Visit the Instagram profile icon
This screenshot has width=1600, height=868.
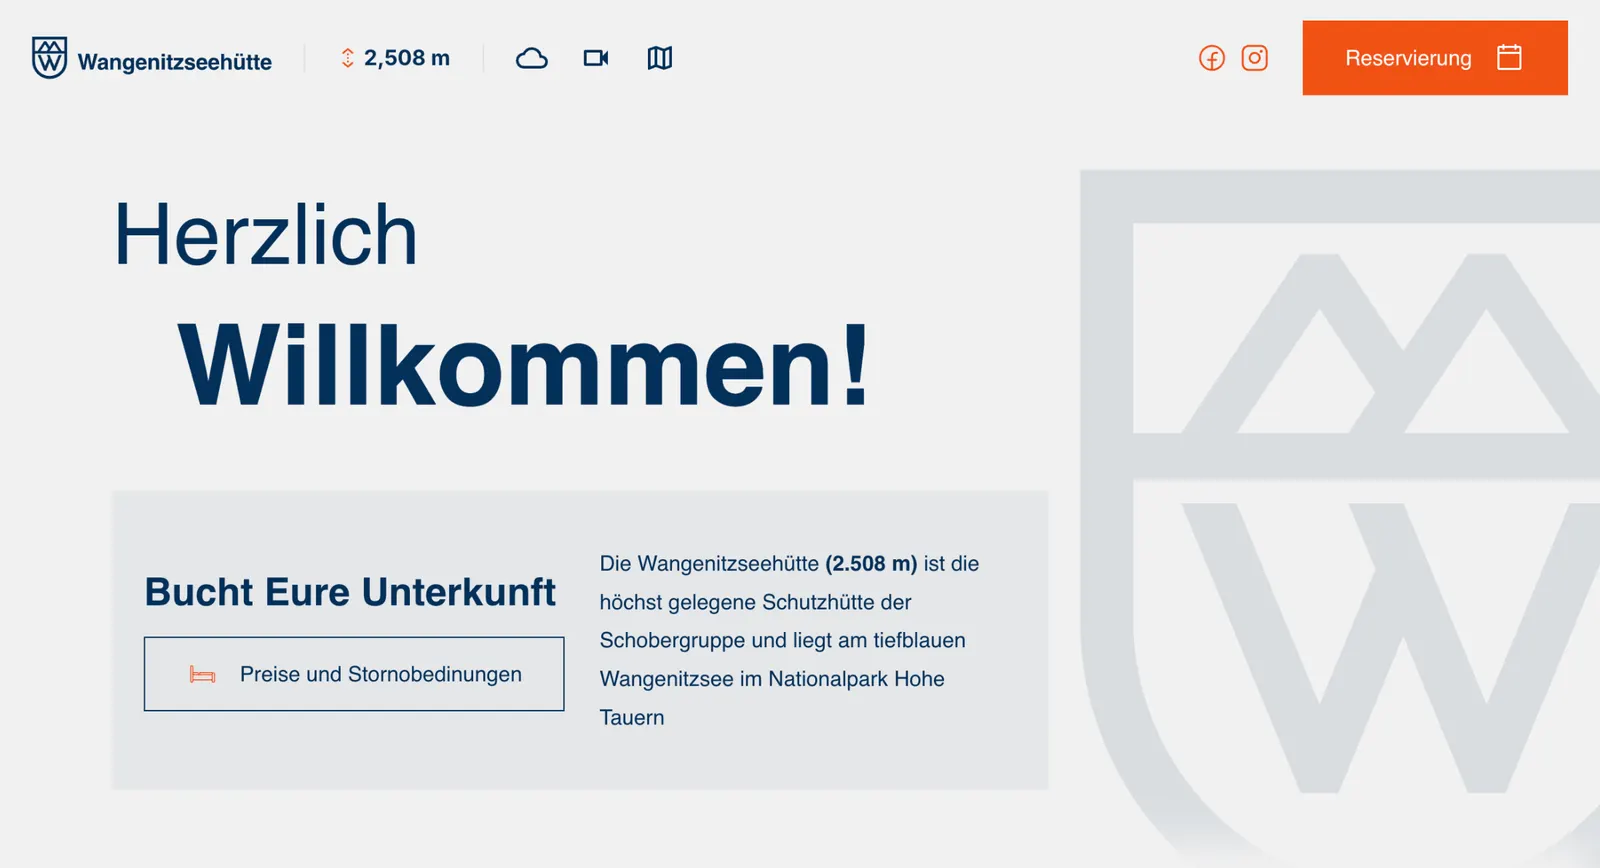click(x=1255, y=58)
